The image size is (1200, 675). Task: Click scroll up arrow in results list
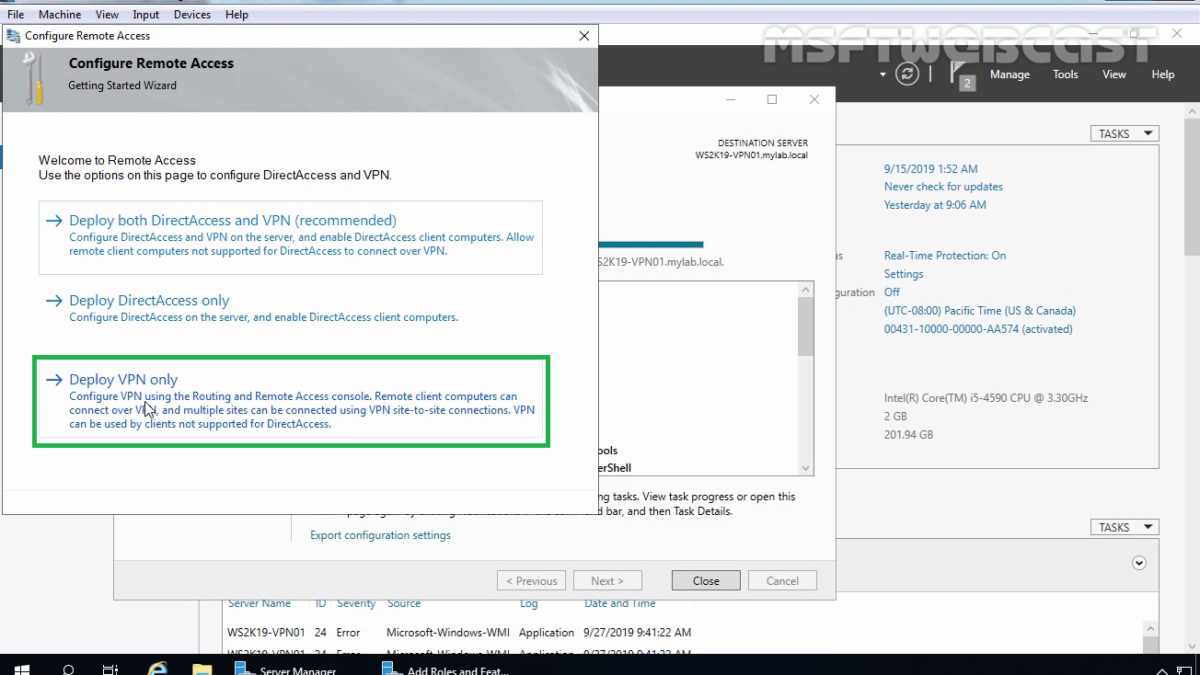pos(806,290)
